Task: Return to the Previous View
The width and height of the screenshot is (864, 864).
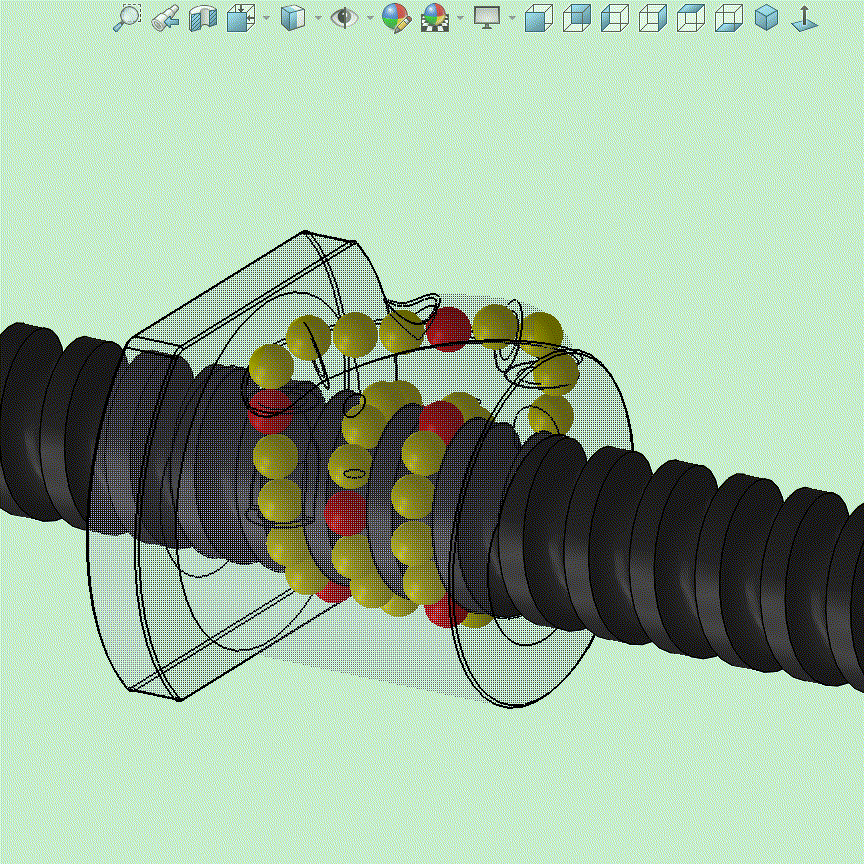Action: [x=166, y=17]
